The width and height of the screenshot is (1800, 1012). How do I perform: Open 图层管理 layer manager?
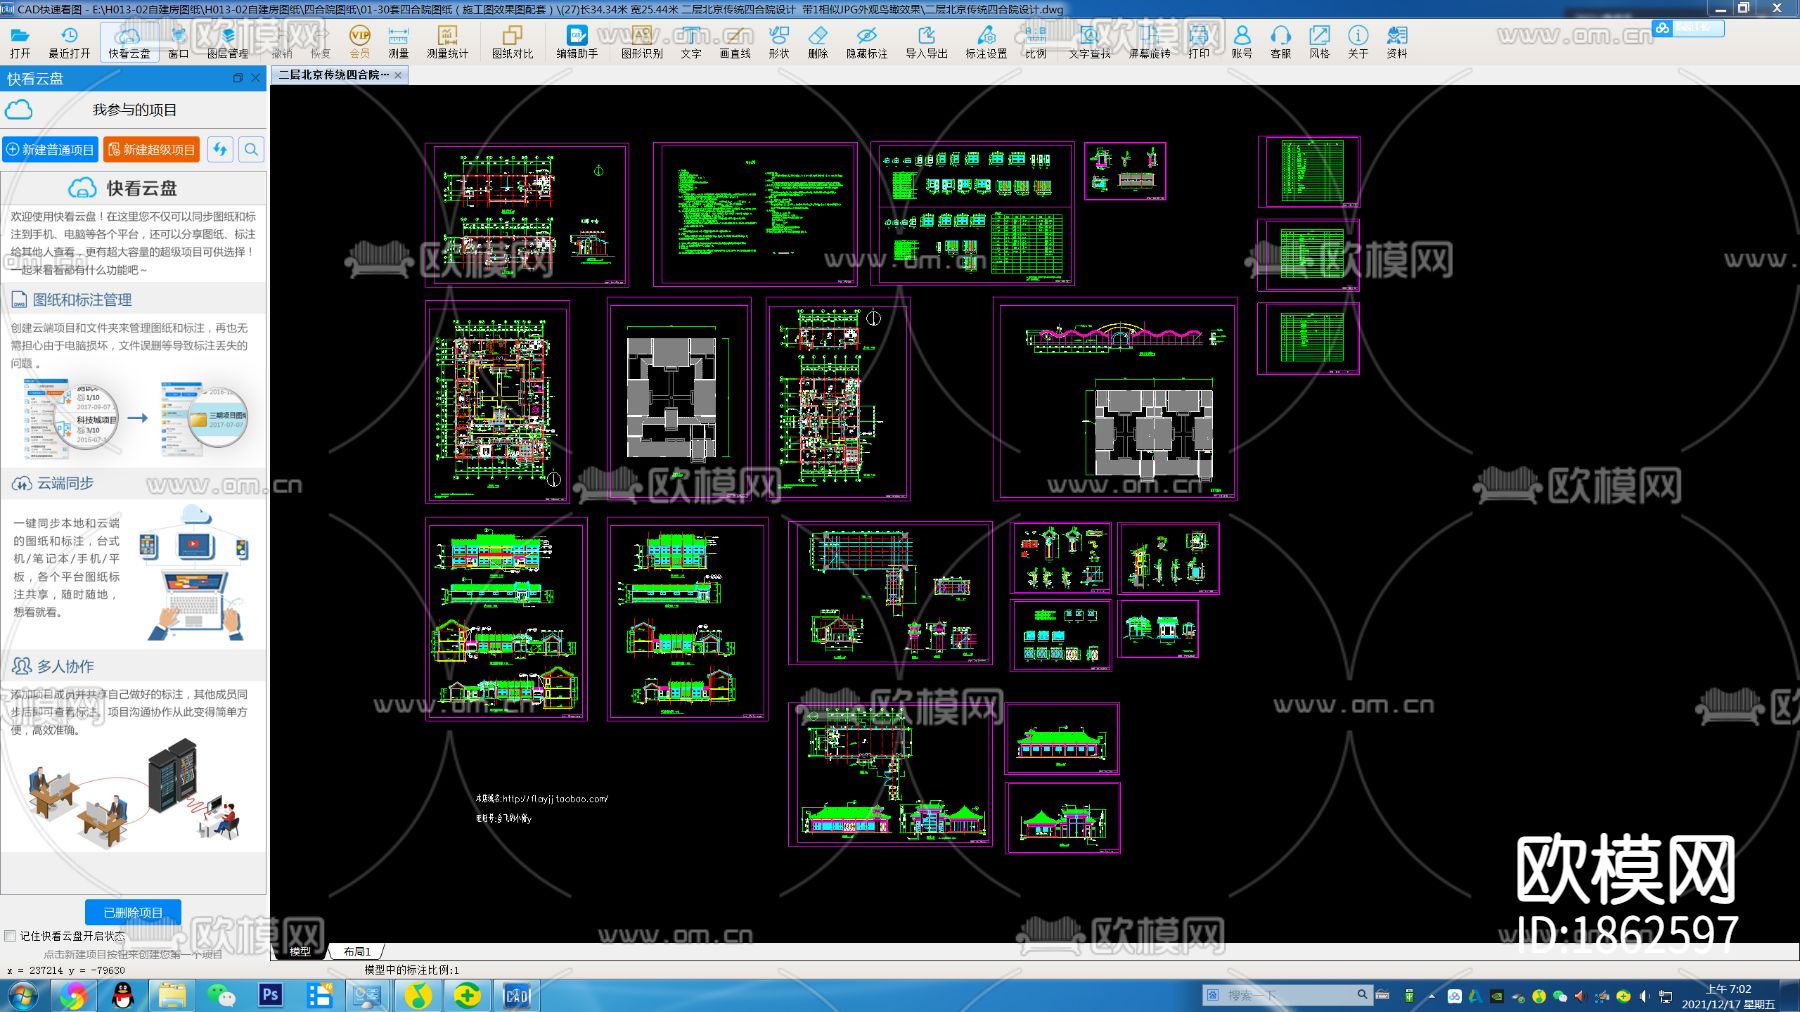[x=227, y=42]
